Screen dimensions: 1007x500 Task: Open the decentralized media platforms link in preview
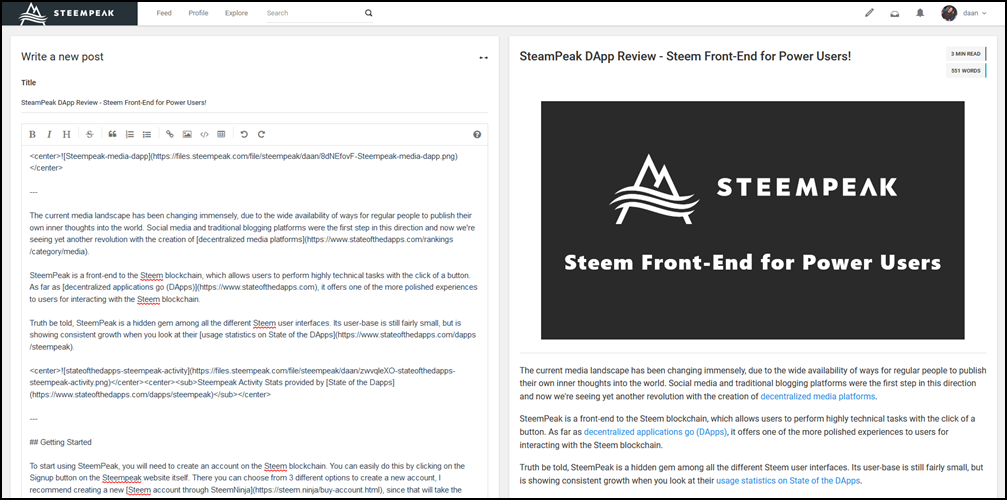click(818, 396)
